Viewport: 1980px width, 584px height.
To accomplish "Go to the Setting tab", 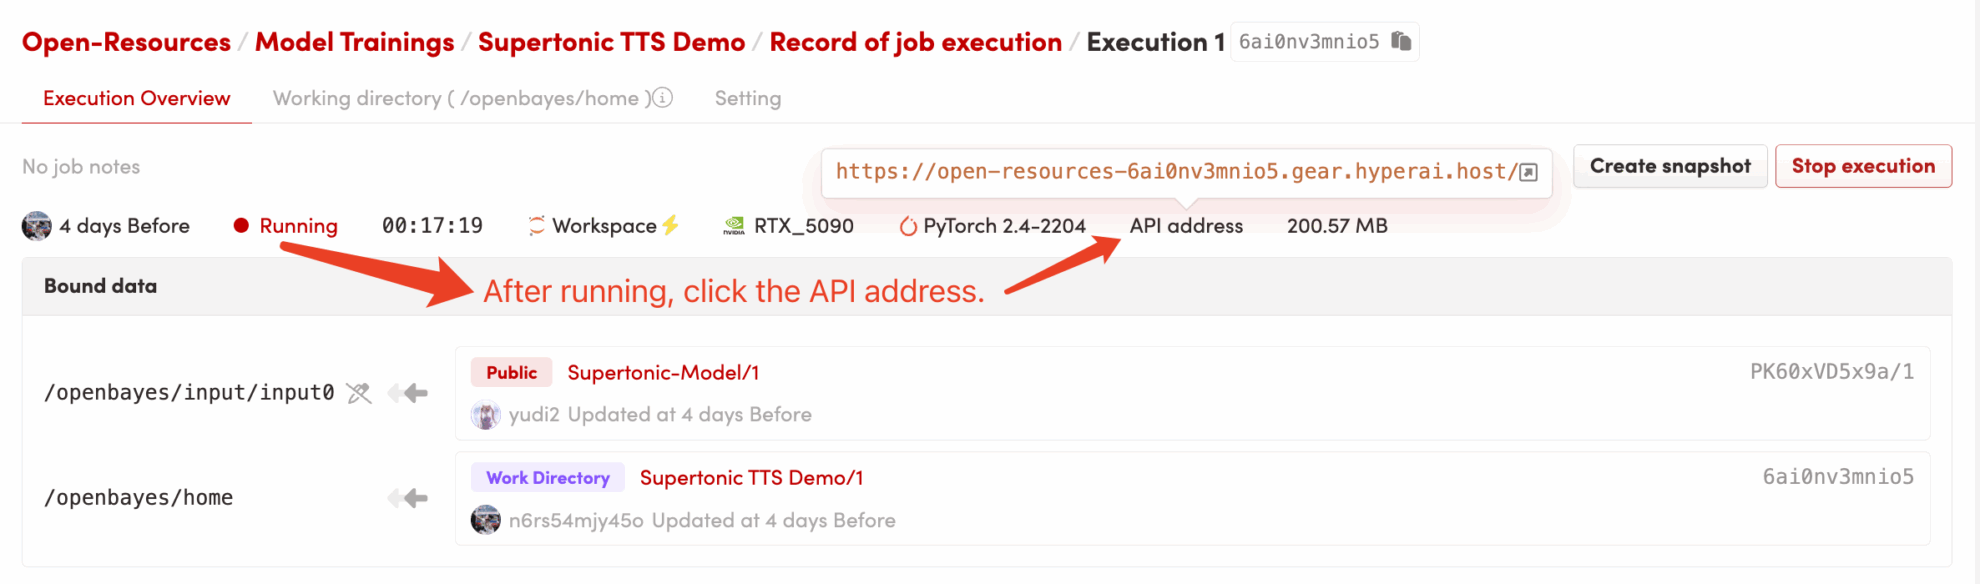I will click(747, 98).
